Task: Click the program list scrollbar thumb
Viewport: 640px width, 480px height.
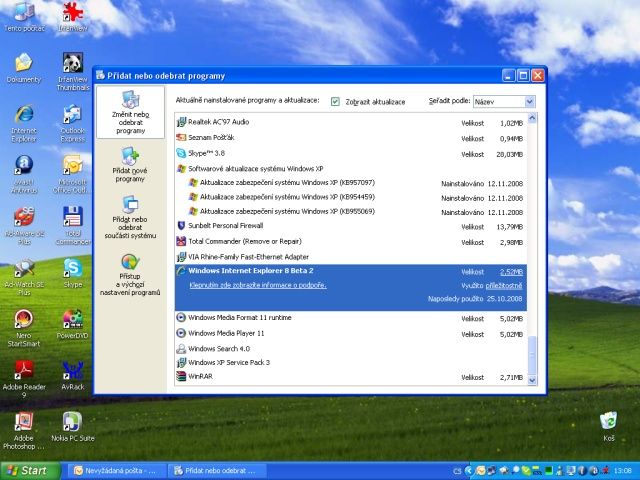Action: click(532, 355)
